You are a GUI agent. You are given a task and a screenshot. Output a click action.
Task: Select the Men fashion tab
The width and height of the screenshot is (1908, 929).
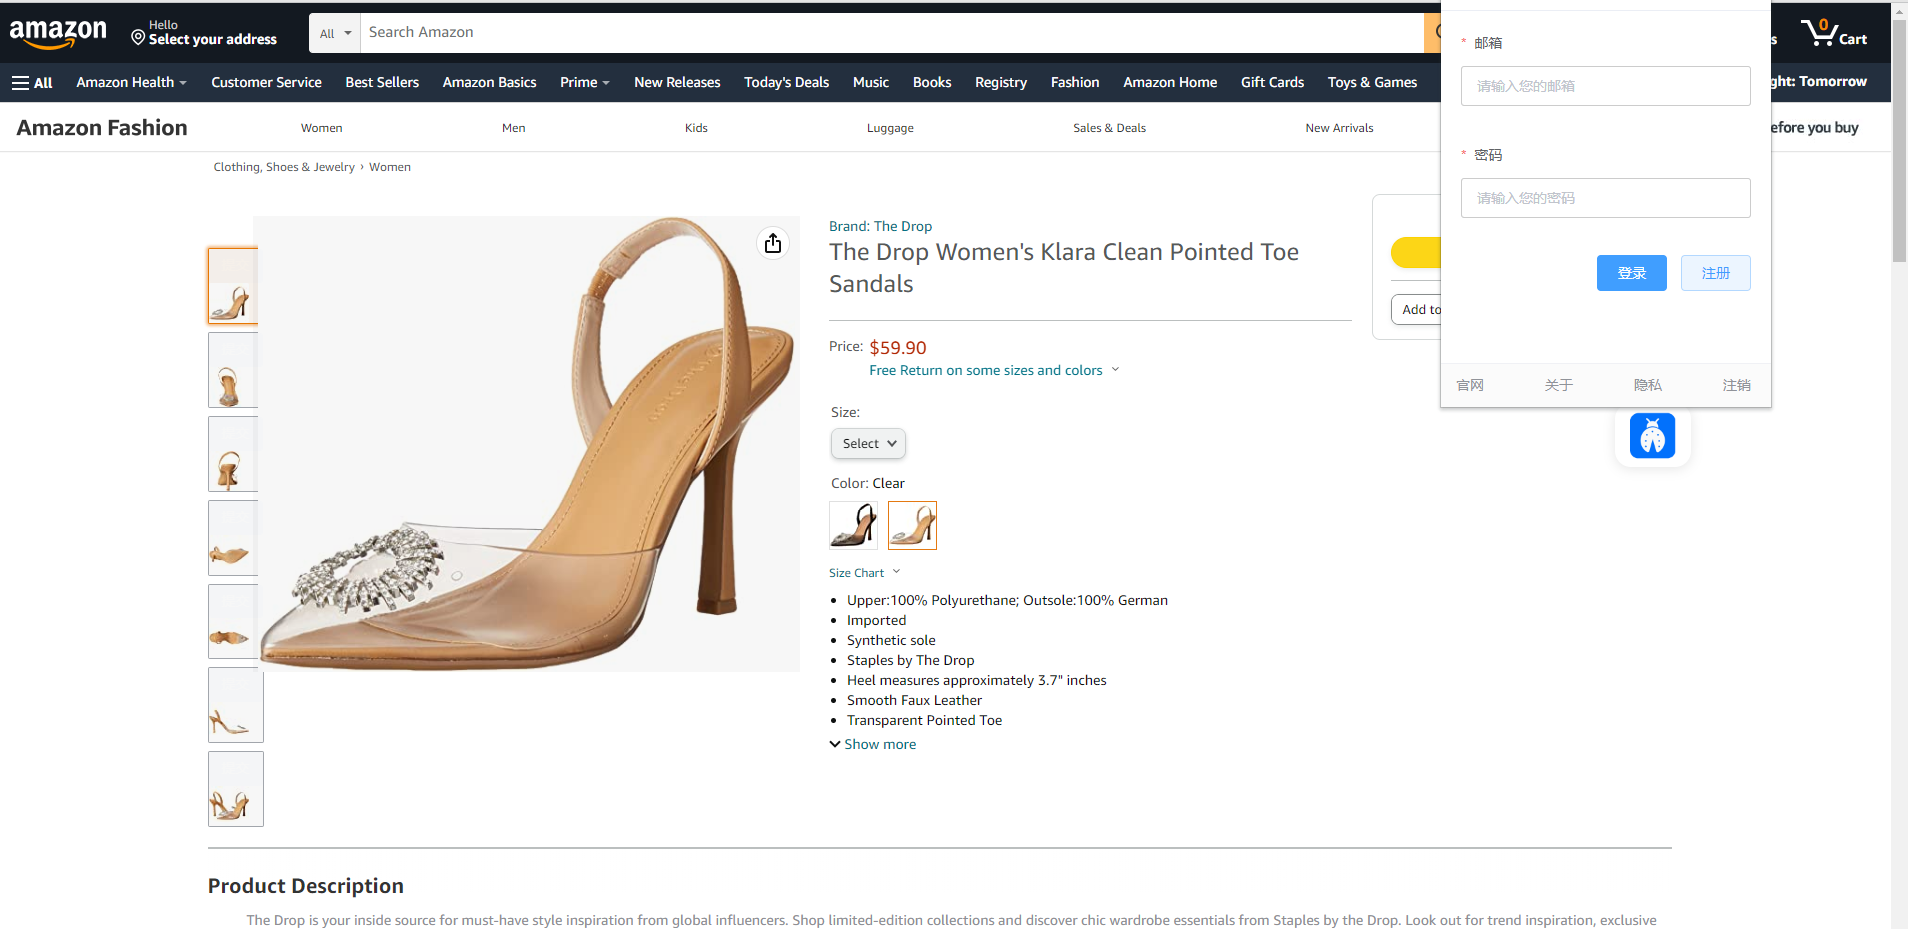point(513,128)
